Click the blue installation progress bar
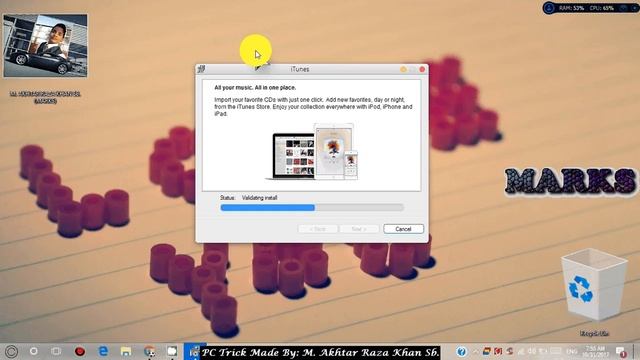The height and width of the screenshot is (360, 640). 312,208
